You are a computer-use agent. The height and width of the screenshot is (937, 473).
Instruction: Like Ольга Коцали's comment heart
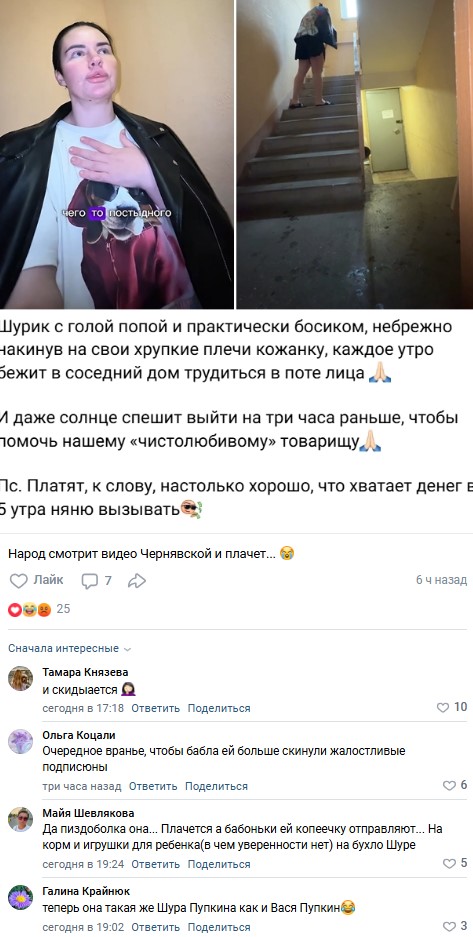tap(449, 786)
